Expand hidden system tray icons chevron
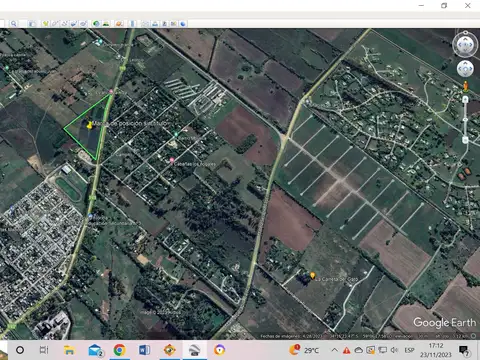 (334, 350)
